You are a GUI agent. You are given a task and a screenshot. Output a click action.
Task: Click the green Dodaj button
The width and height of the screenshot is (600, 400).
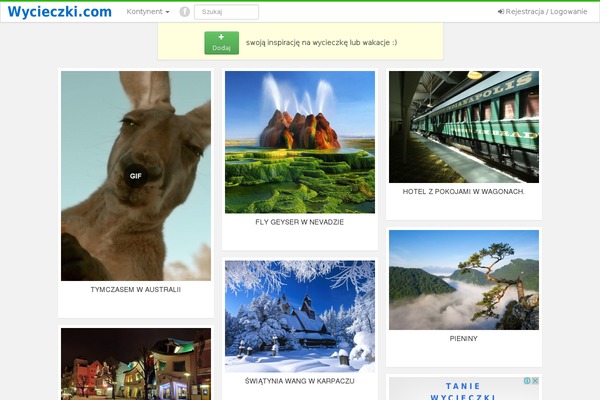click(x=222, y=43)
